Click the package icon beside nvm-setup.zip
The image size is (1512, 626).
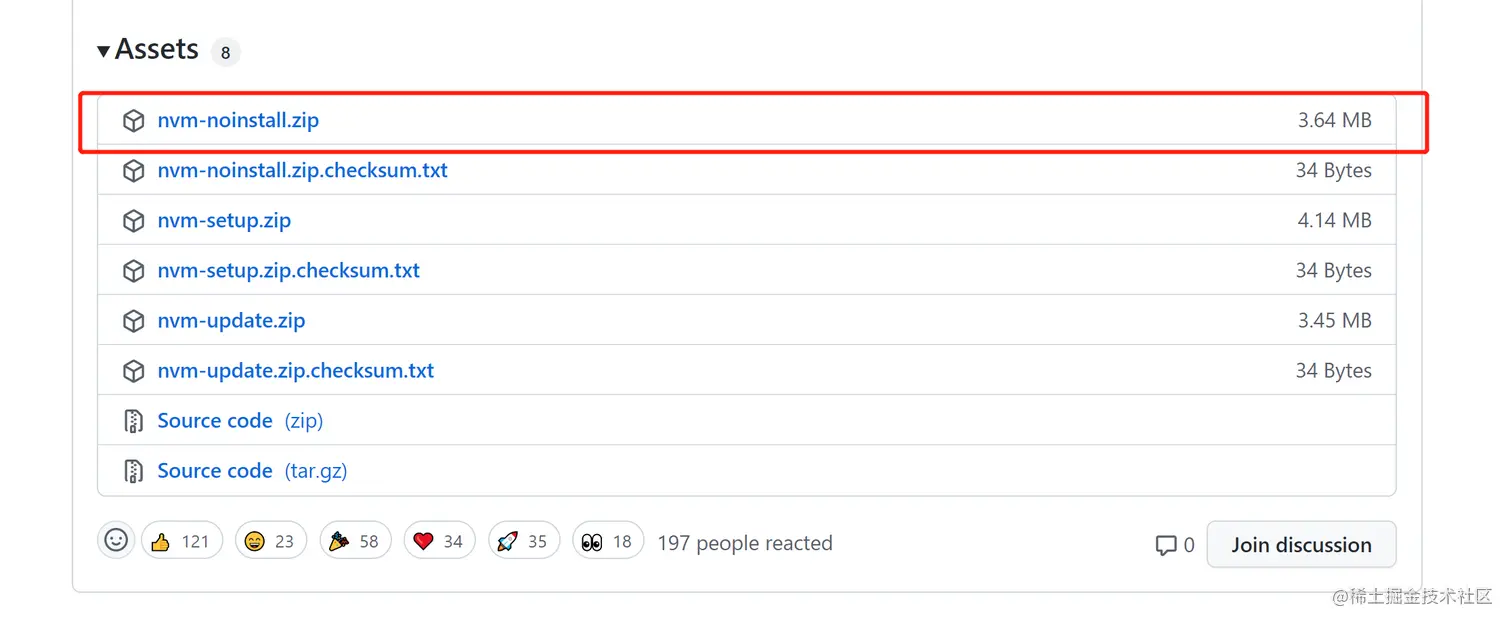(134, 220)
